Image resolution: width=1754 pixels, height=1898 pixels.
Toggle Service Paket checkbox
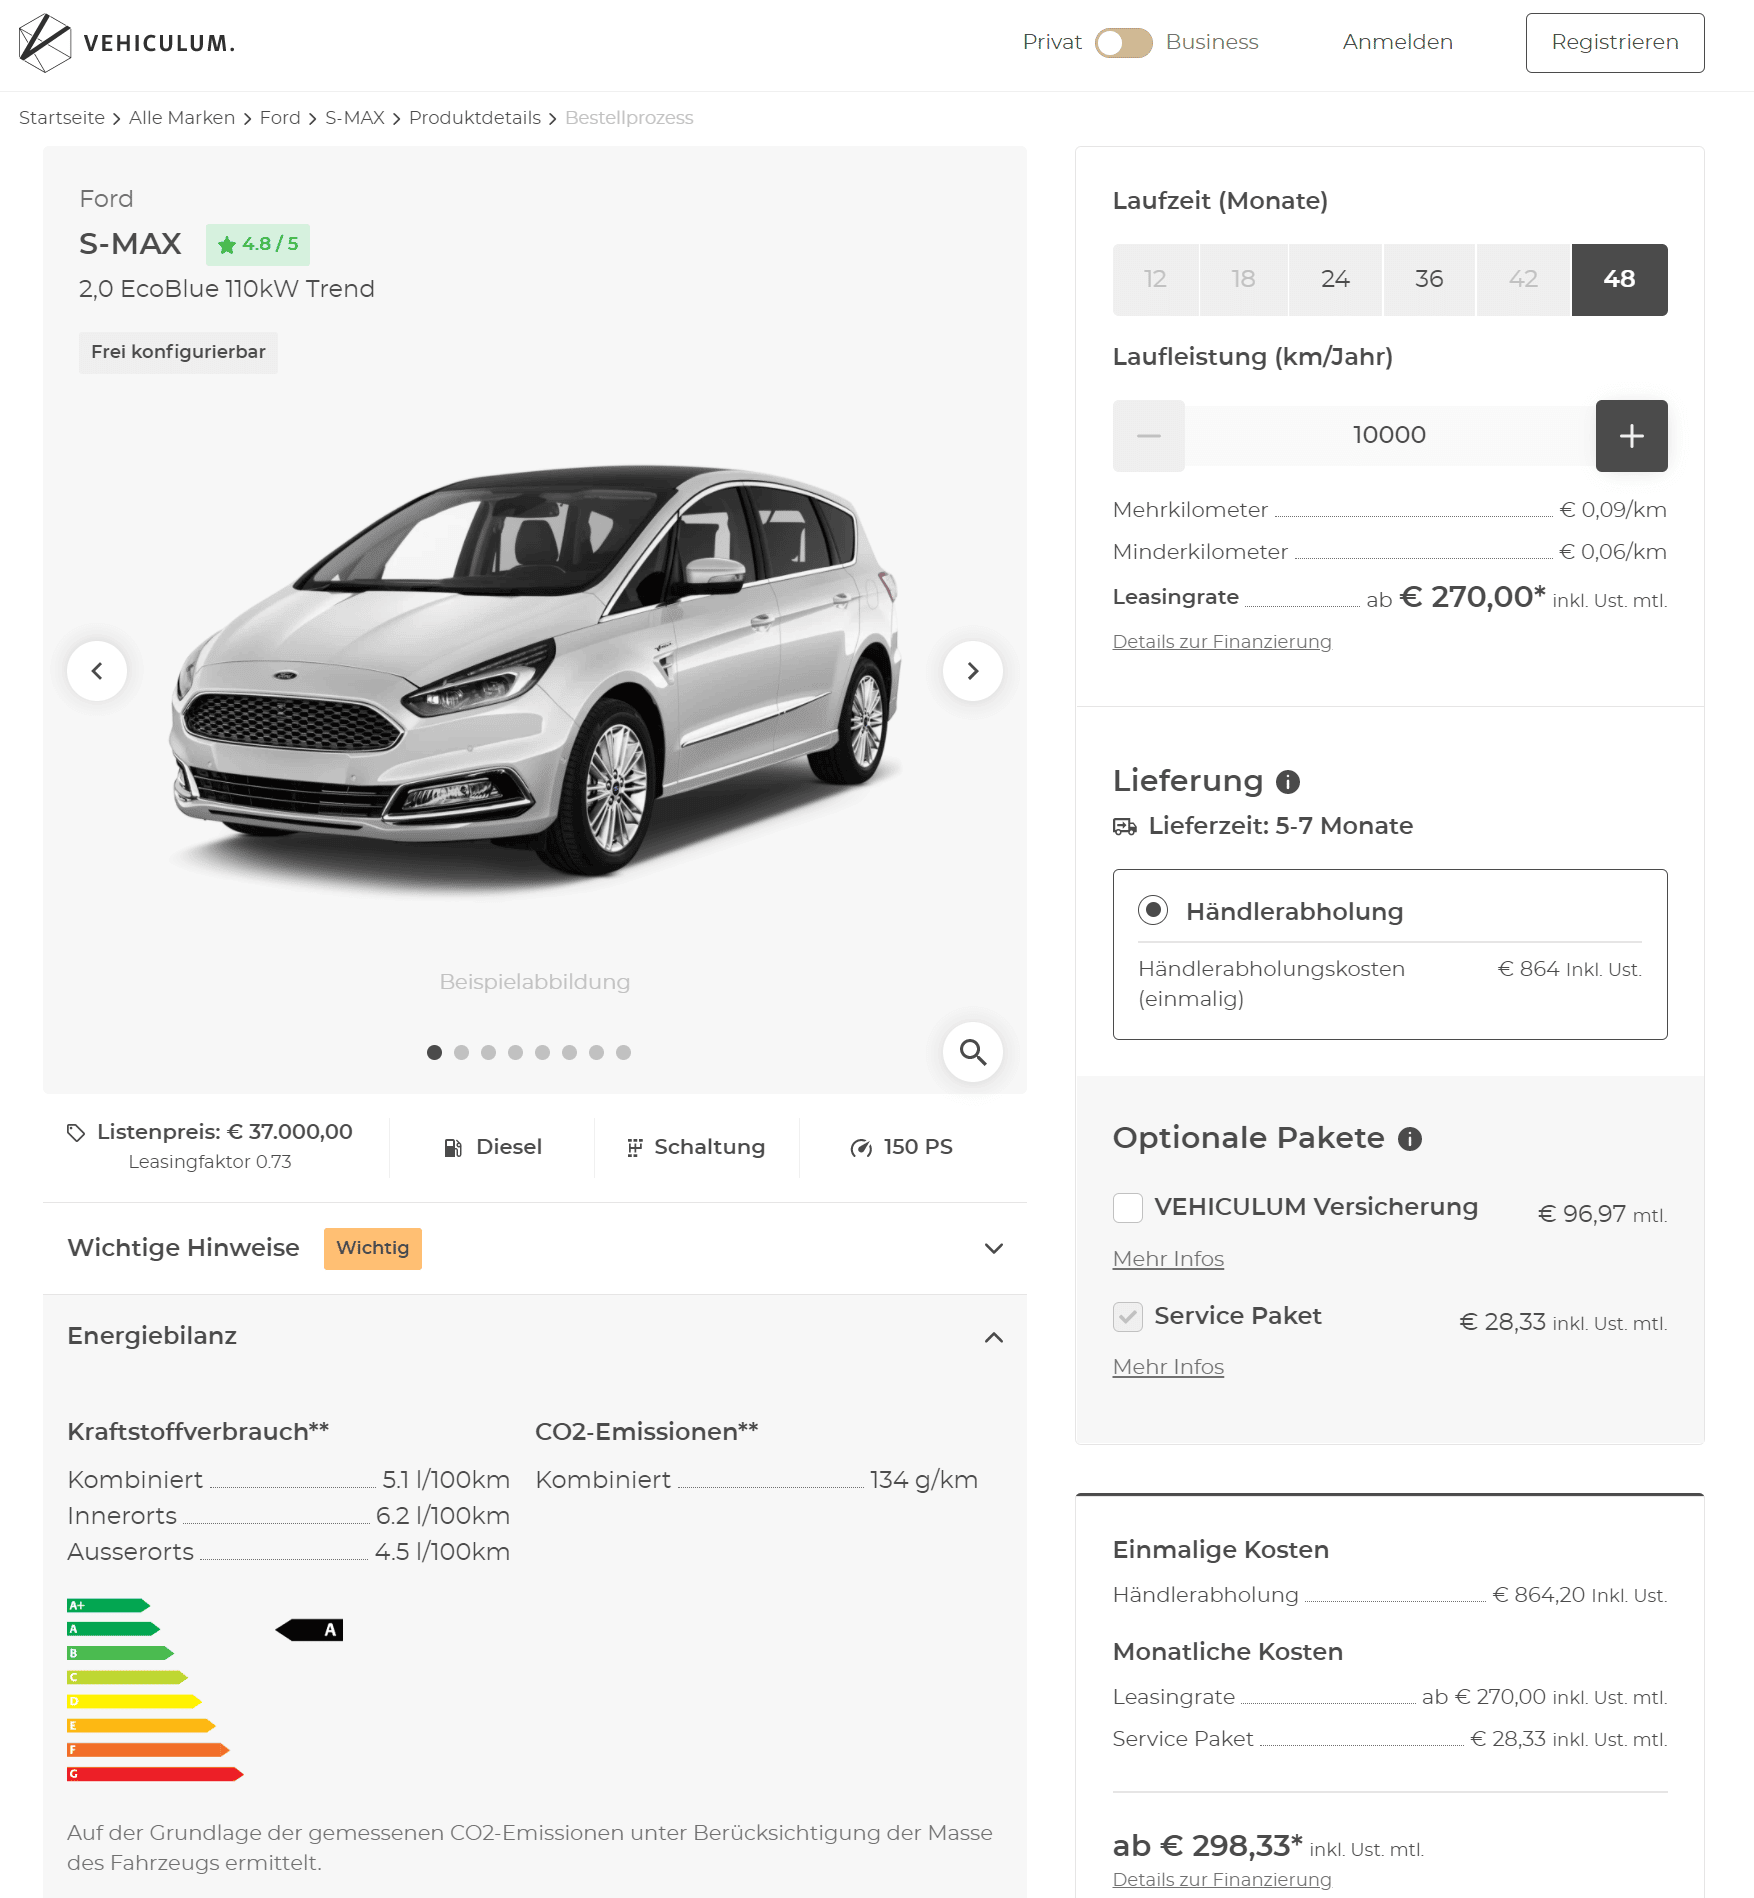(x=1128, y=1317)
